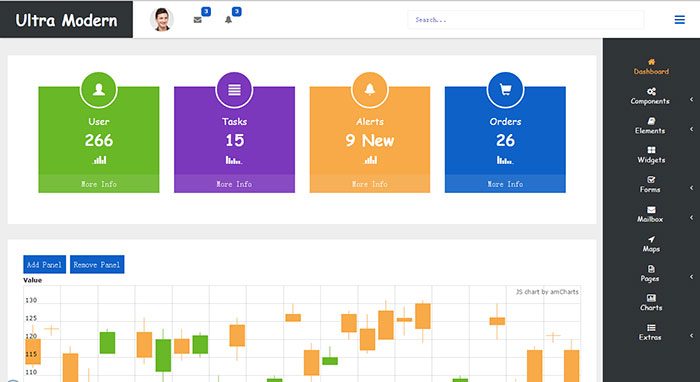Click the 9 New alerts value
The width and height of the screenshot is (700, 382).
(370, 141)
